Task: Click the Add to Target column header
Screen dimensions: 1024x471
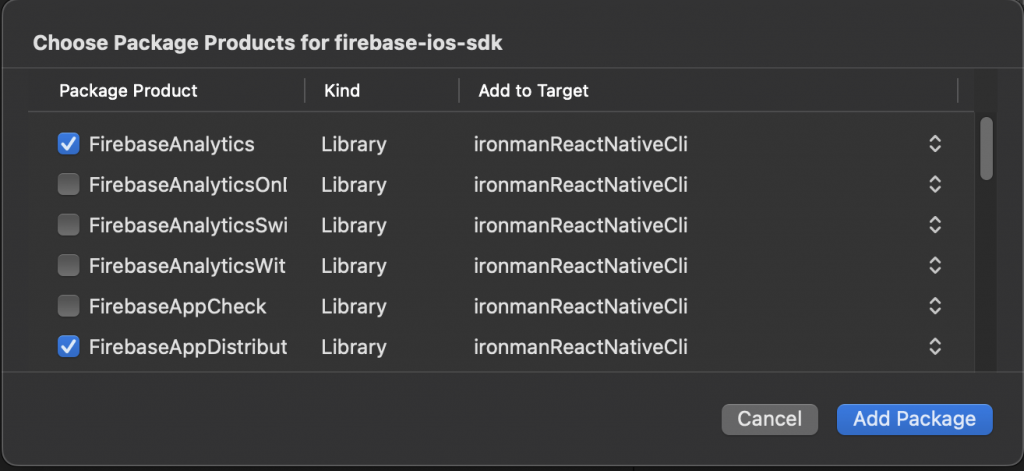Action: click(533, 91)
